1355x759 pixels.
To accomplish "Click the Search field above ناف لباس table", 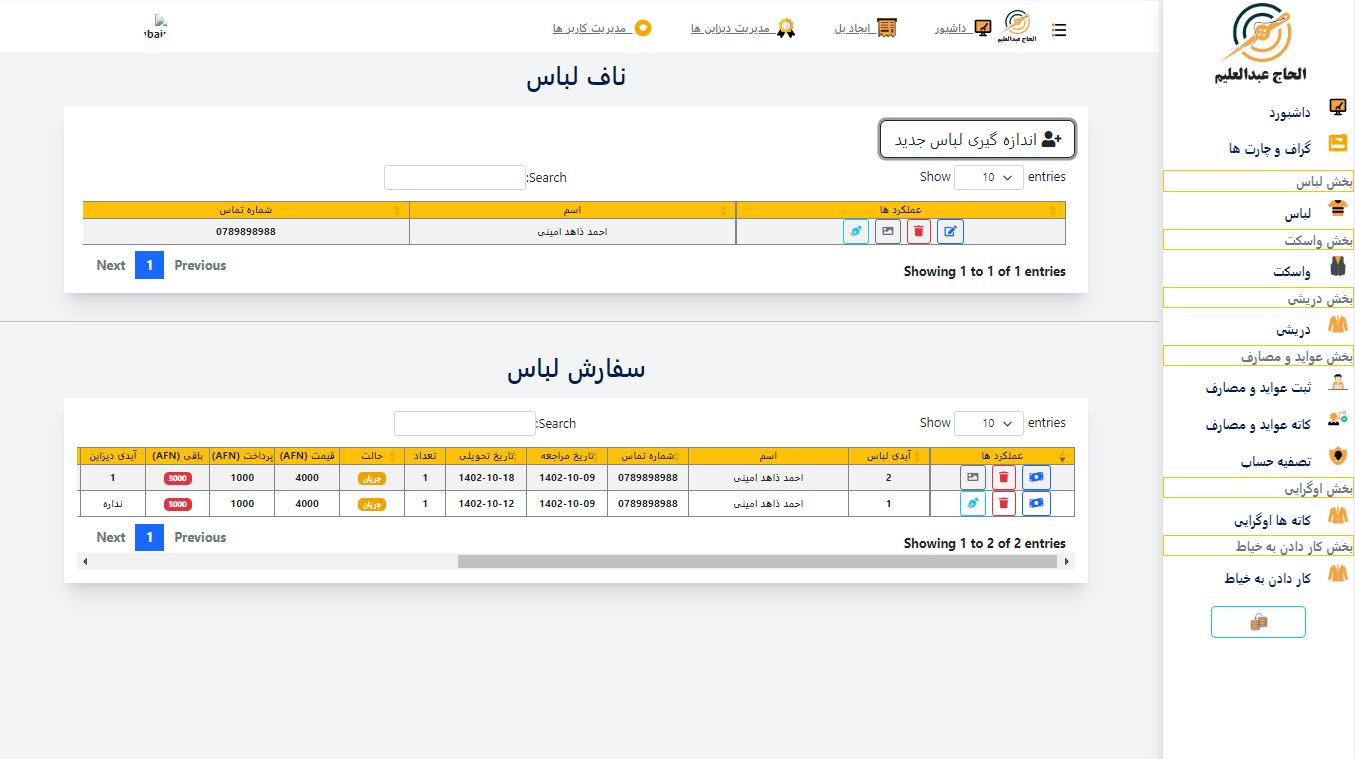I will coord(454,177).
